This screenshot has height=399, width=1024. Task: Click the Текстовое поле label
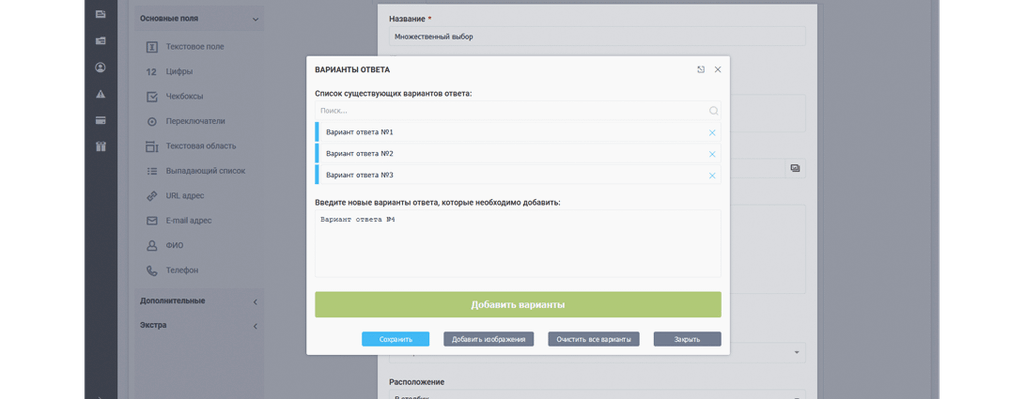(195, 47)
